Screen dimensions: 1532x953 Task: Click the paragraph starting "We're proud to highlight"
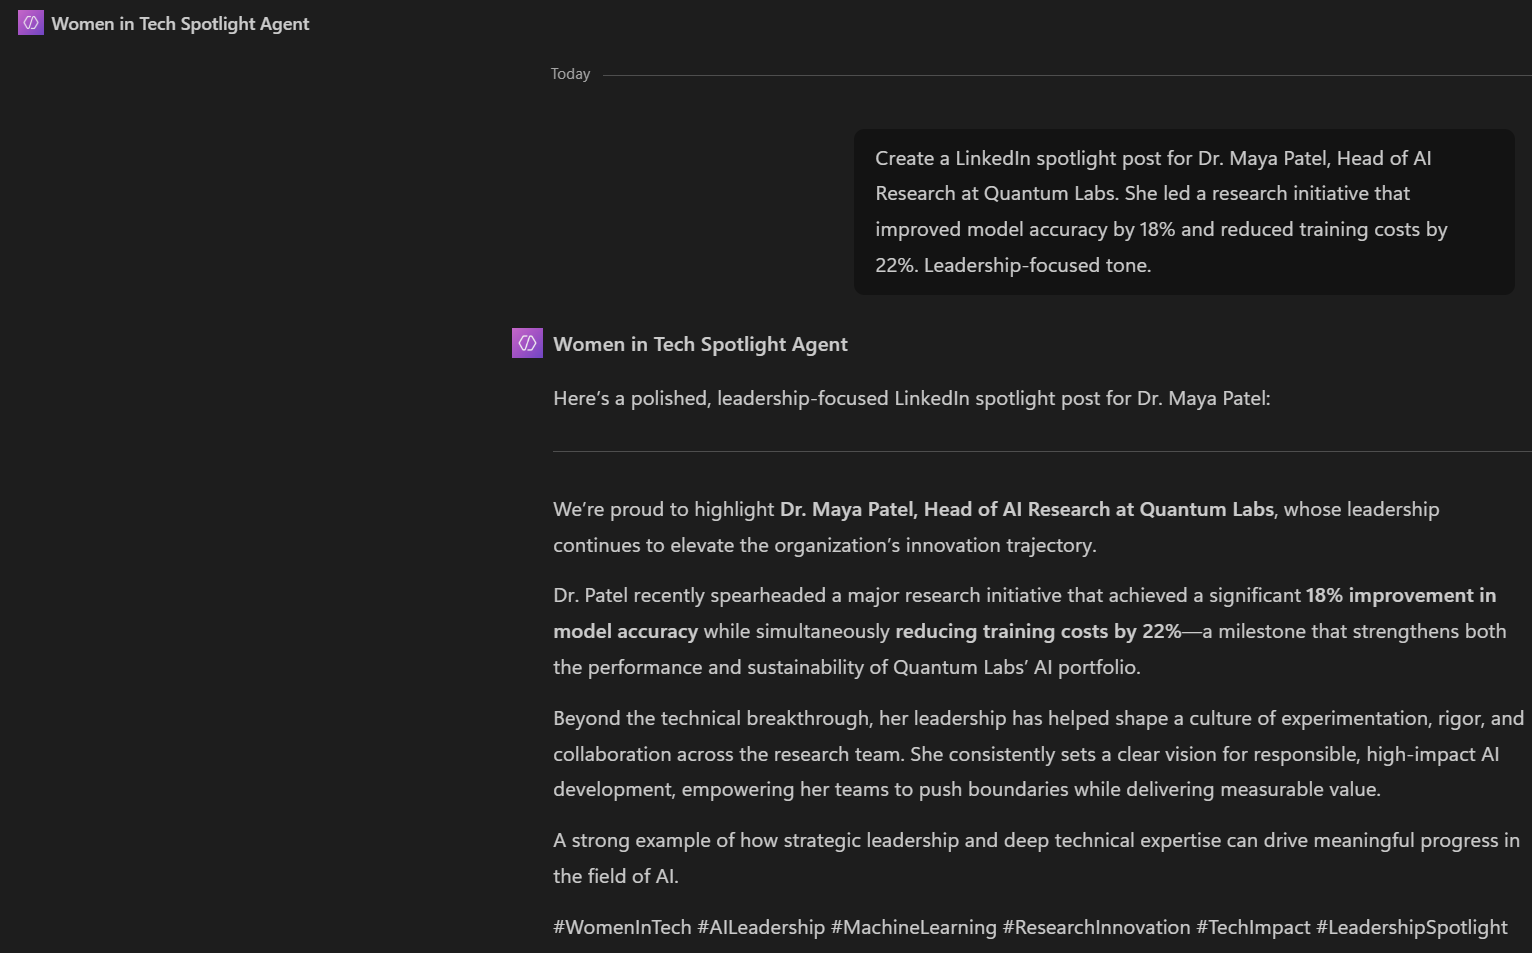click(x=996, y=527)
